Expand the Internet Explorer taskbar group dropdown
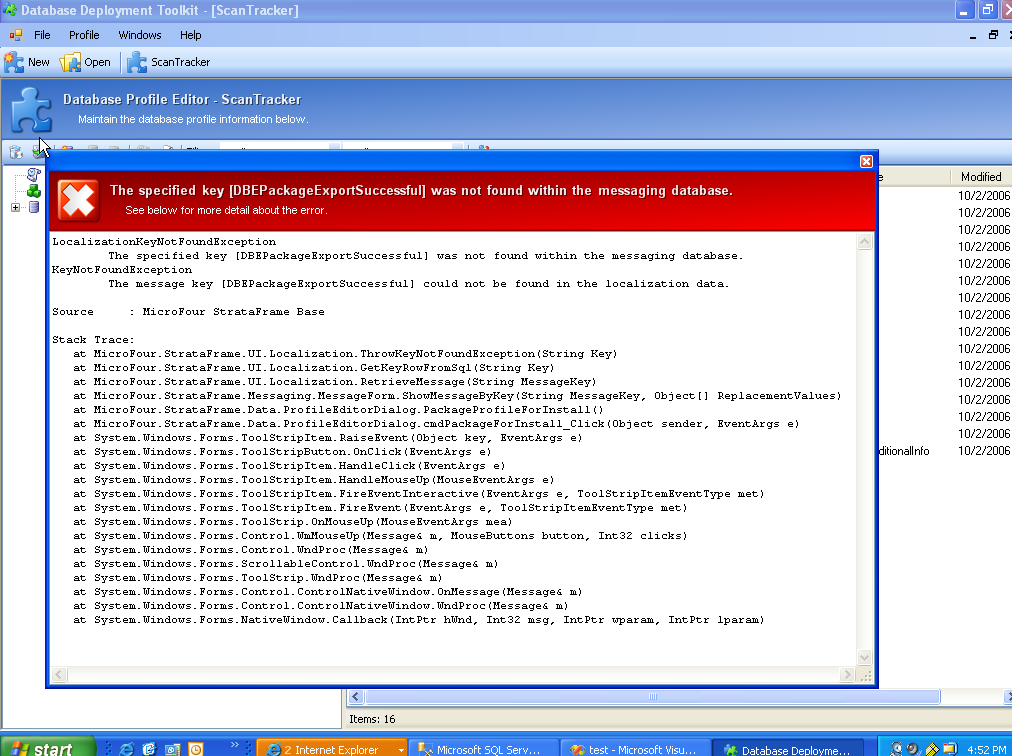The image size is (1012, 756). pos(401,749)
